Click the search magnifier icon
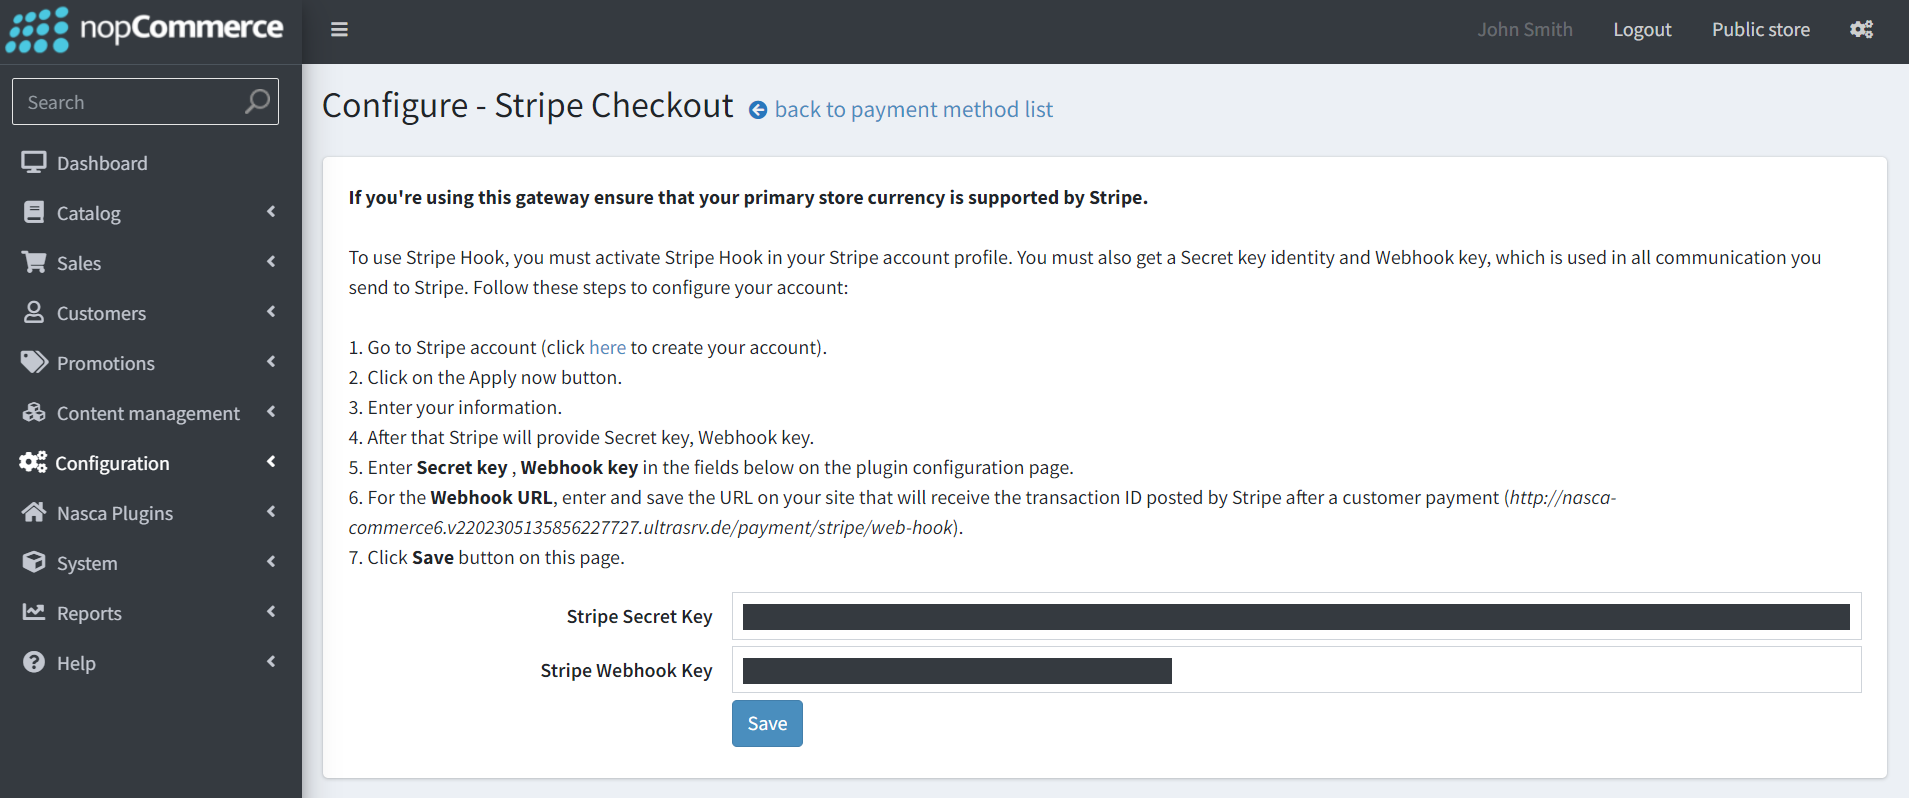Image resolution: width=1909 pixels, height=798 pixels. pyautogui.click(x=257, y=102)
